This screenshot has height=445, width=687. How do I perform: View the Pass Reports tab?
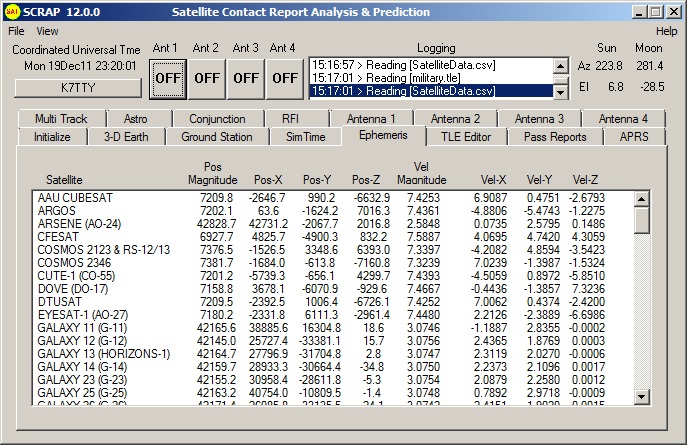[555, 137]
